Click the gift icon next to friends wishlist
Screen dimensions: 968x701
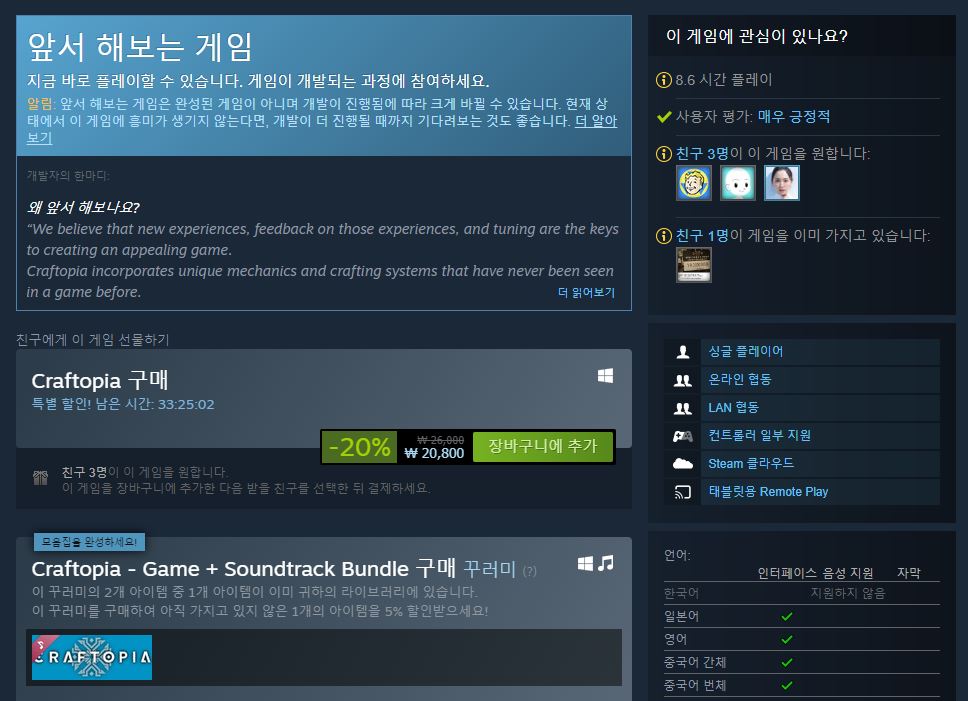tap(40, 478)
